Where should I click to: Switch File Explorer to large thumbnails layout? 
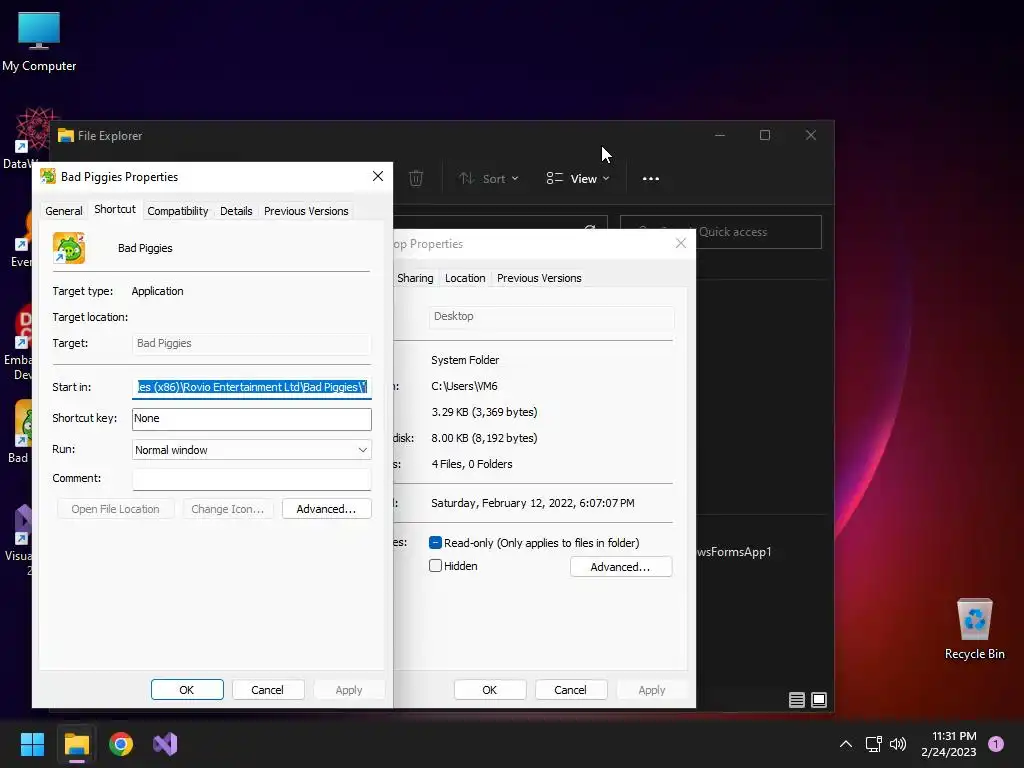[x=819, y=700]
